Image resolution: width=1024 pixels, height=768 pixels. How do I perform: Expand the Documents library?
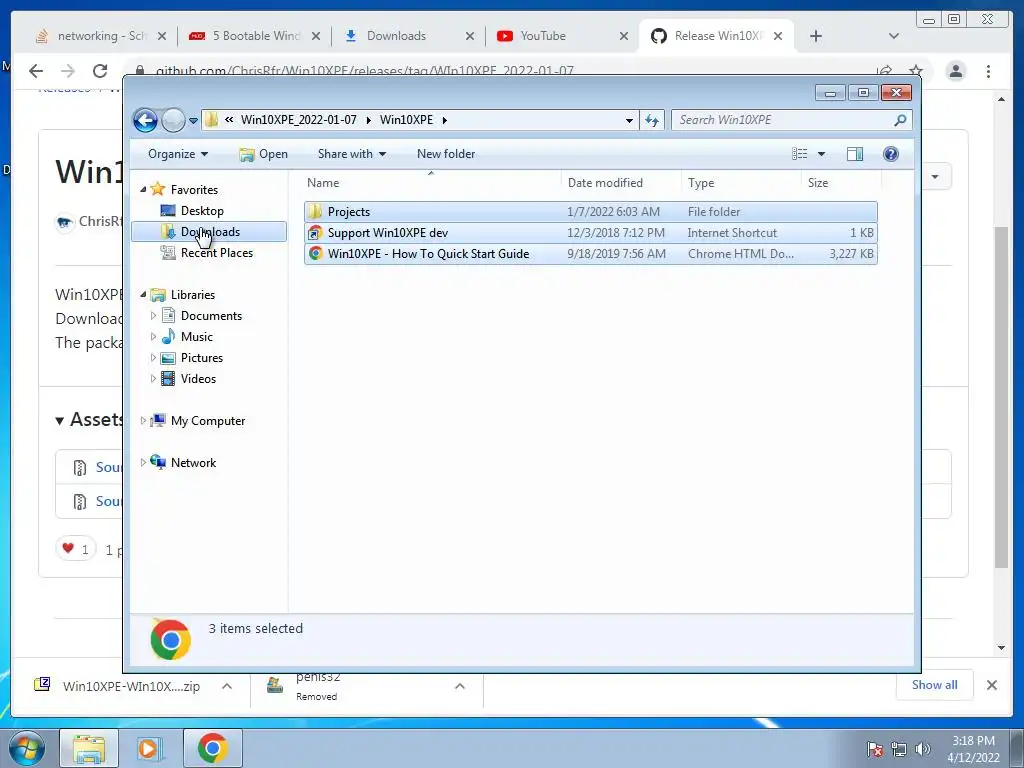coord(153,315)
